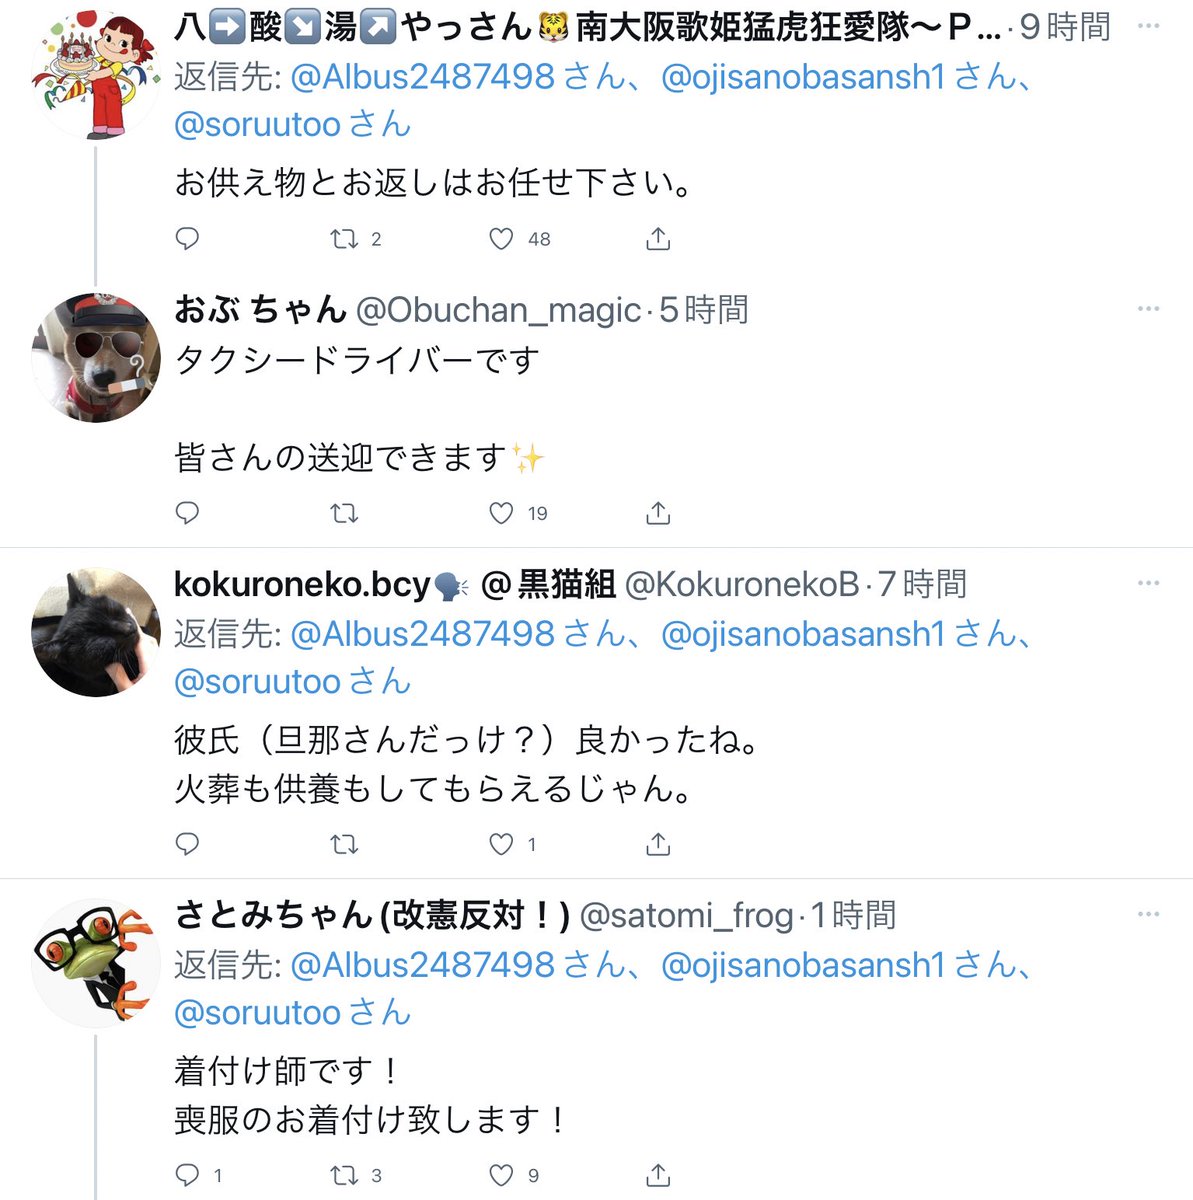Open おぶちゃん's dog profile picture

click(96, 358)
